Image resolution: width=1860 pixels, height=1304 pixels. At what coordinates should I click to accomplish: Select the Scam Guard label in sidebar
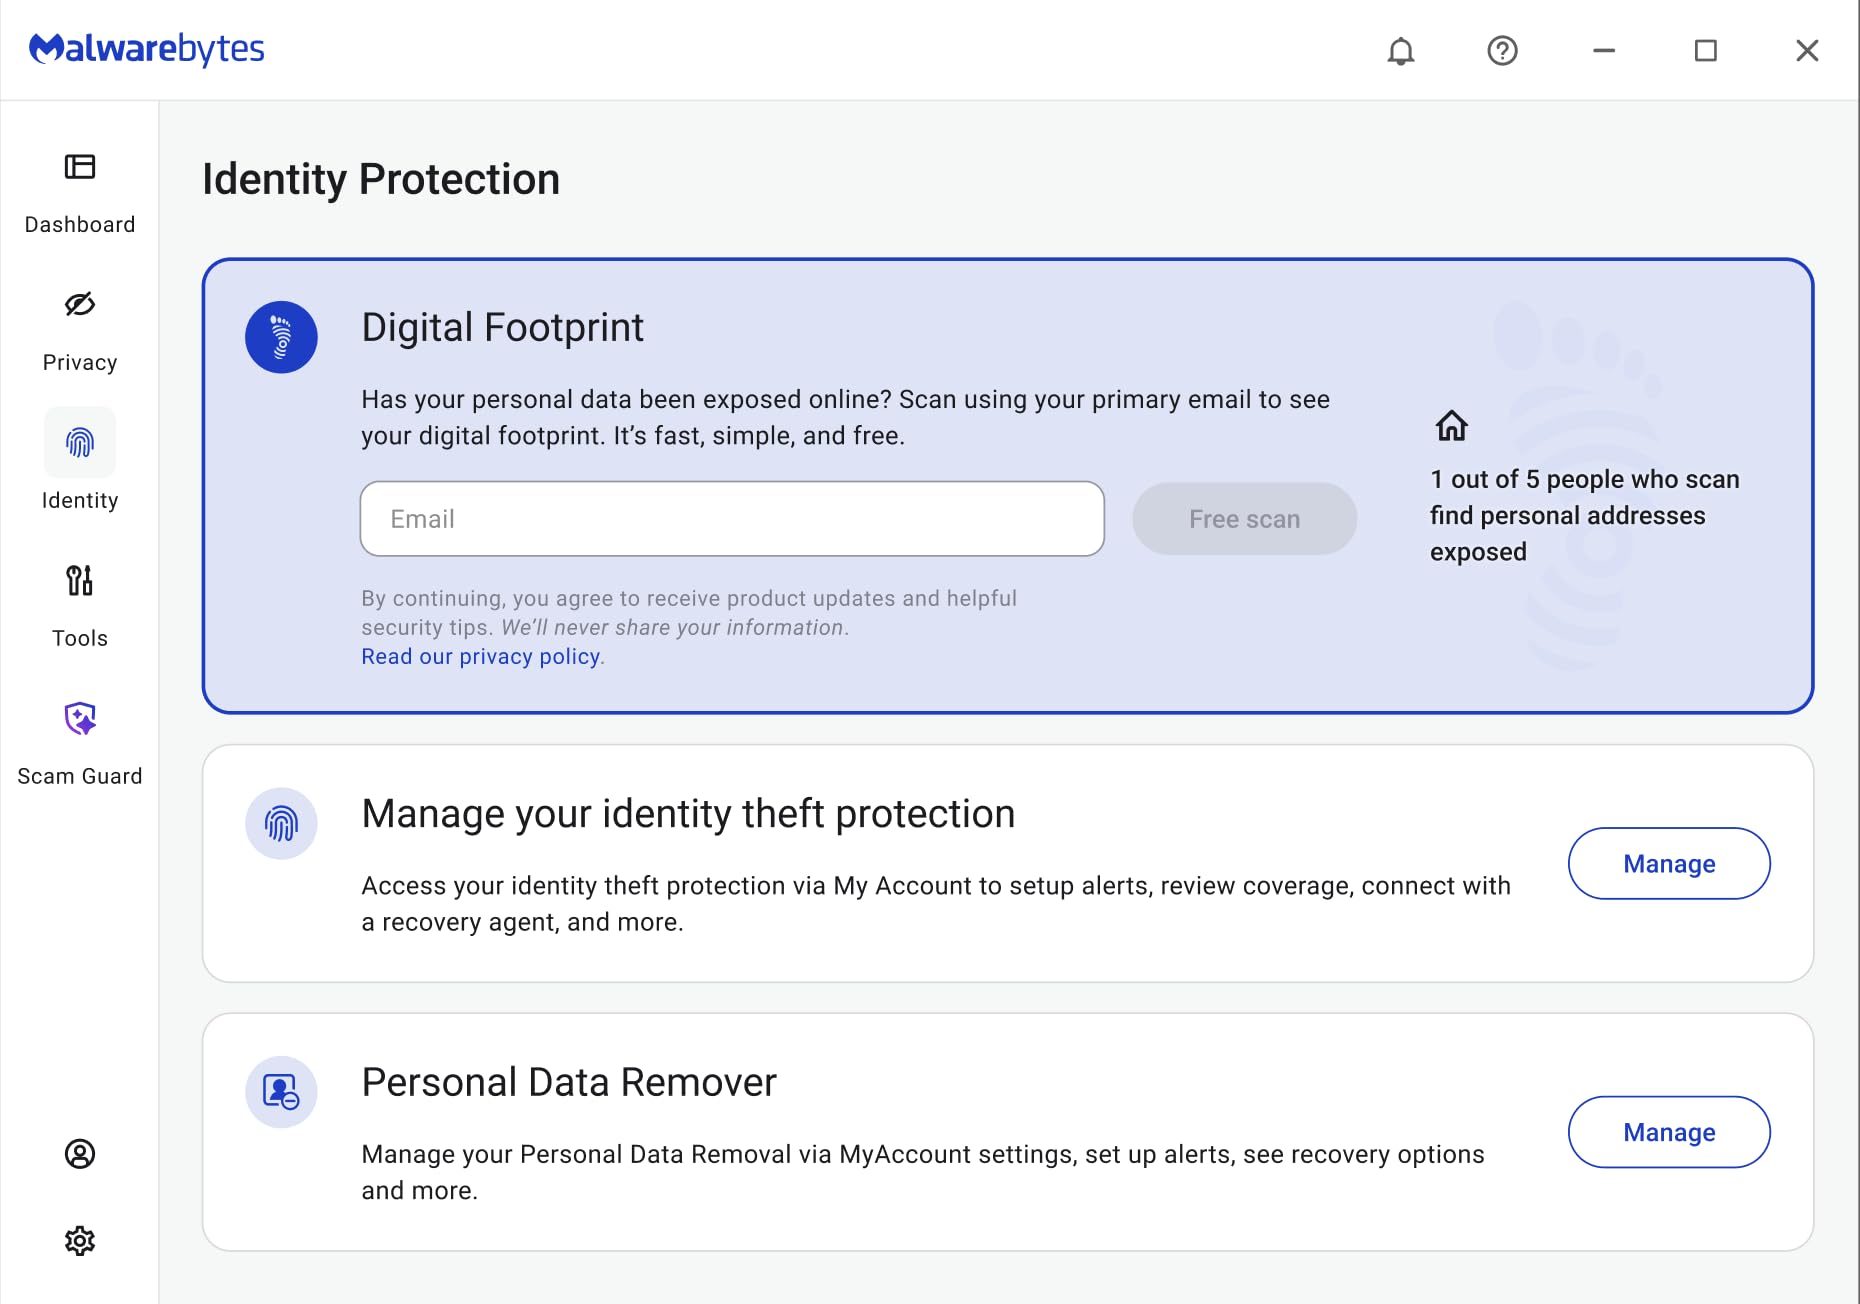tap(80, 776)
